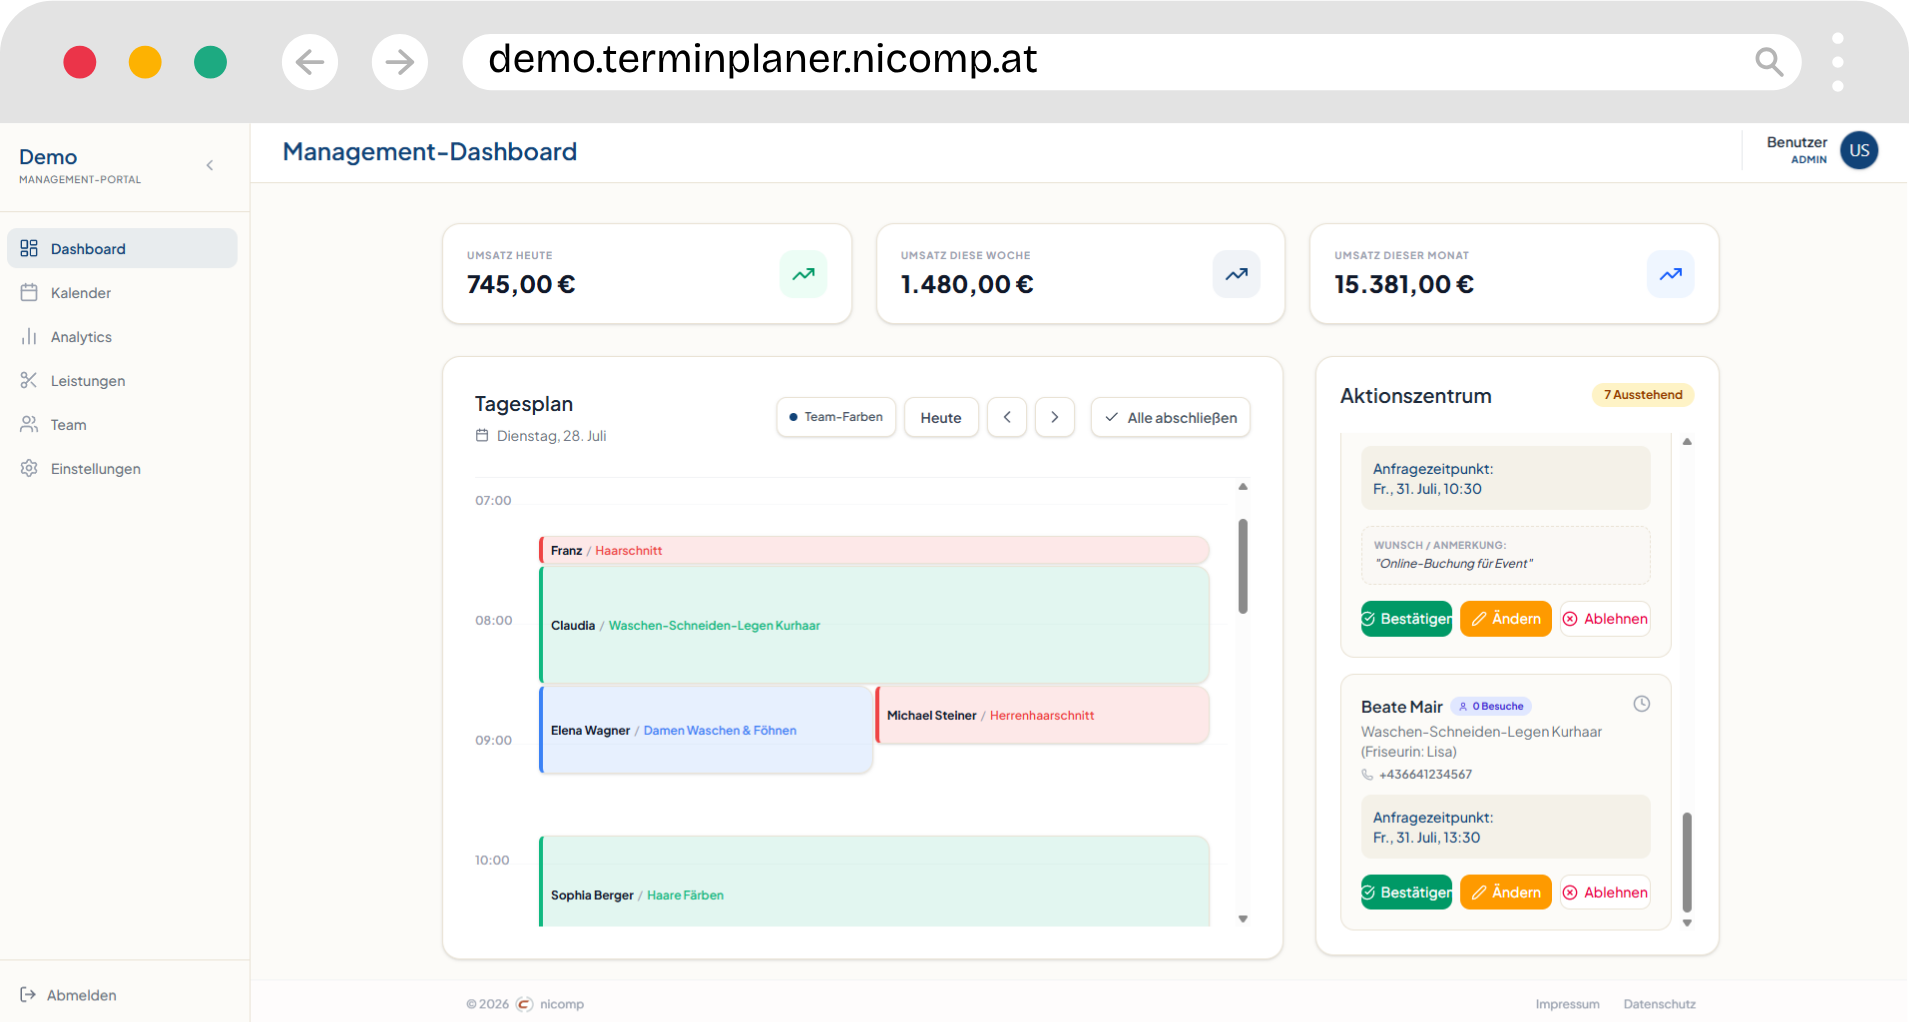Click the 745,00 € revenue value
Image resolution: width=1909 pixels, height=1022 pixels.
521,284
